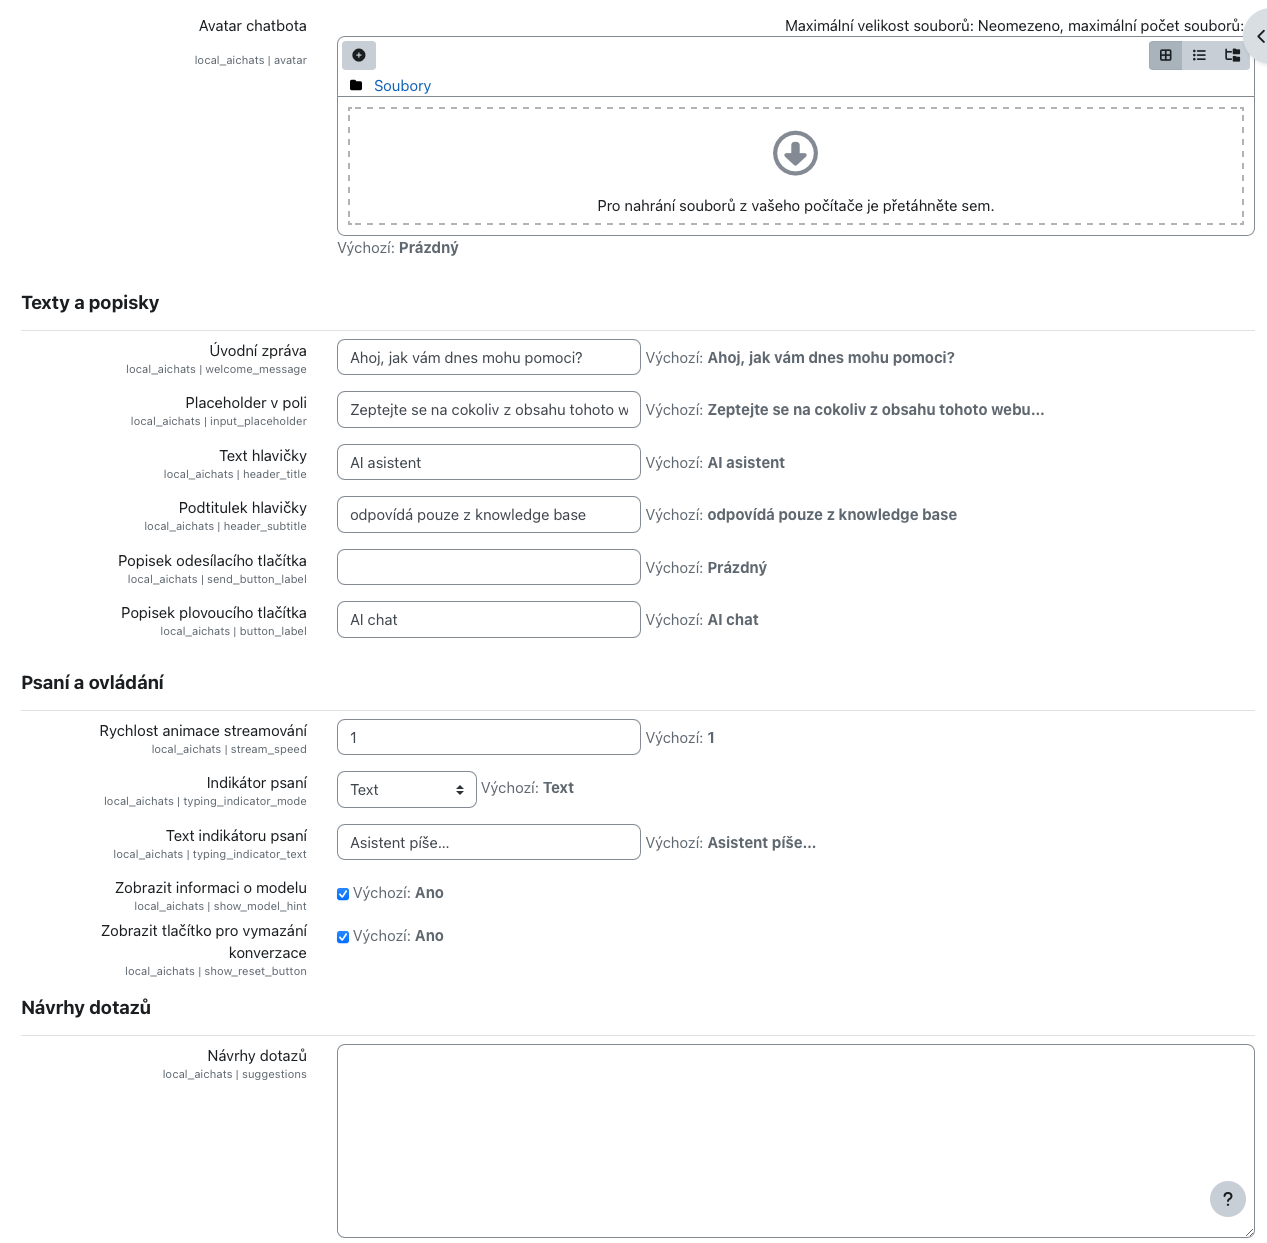Switch file manager to folder tree view
The height and width of the screenshot is (1243, 1267).
(1232, 56)
